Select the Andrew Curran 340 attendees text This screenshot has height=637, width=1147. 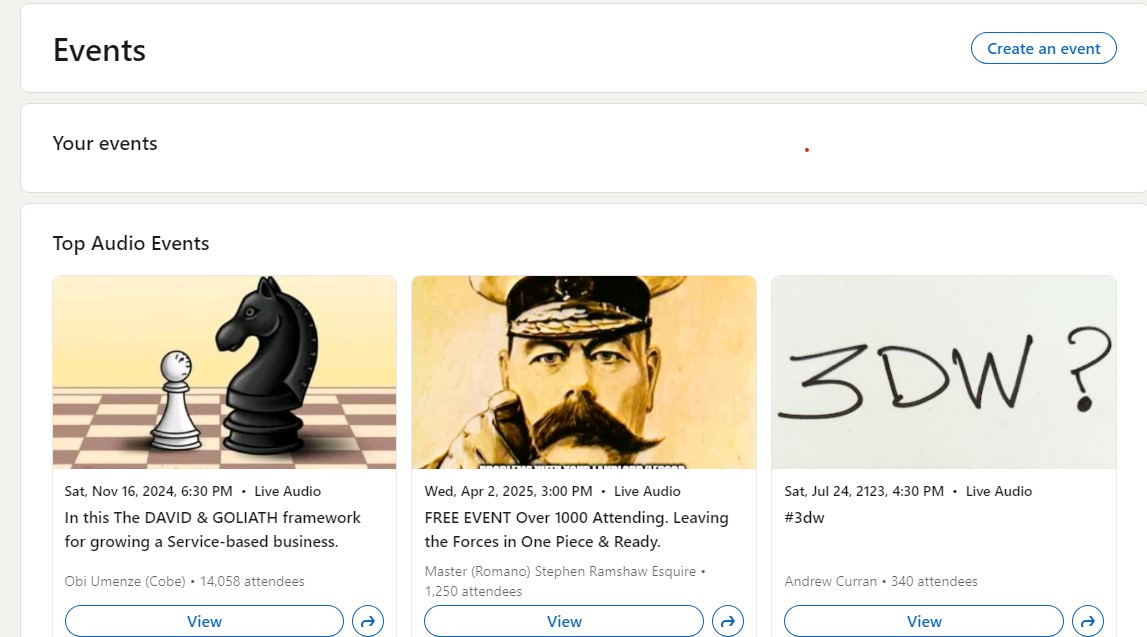click(x=881, y=581)
